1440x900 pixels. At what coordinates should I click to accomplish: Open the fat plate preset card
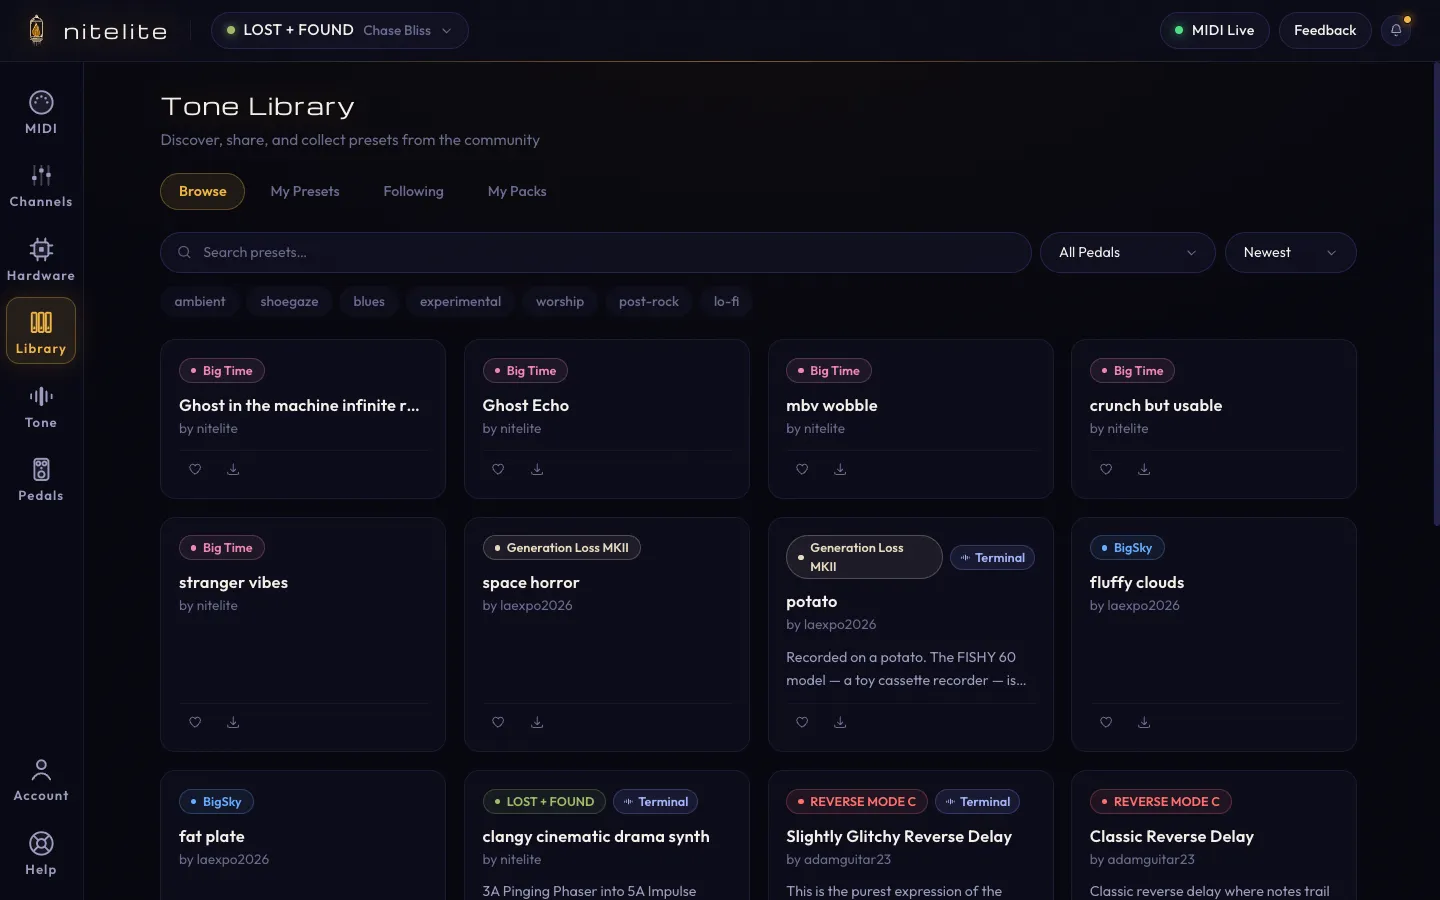click(x=303, y=836)
